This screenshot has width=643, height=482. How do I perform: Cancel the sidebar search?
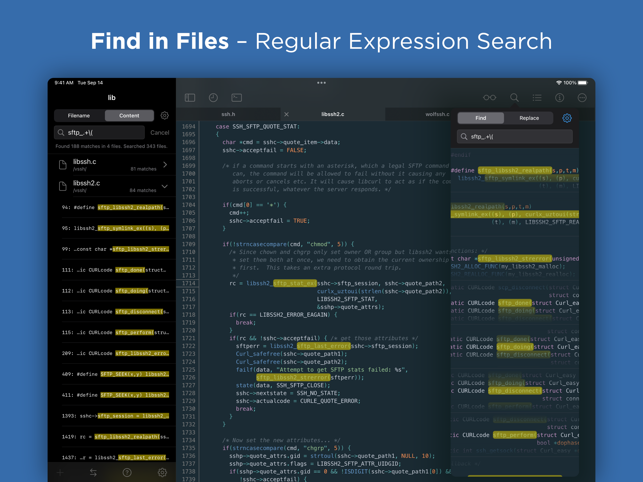[x=160, y=132]
